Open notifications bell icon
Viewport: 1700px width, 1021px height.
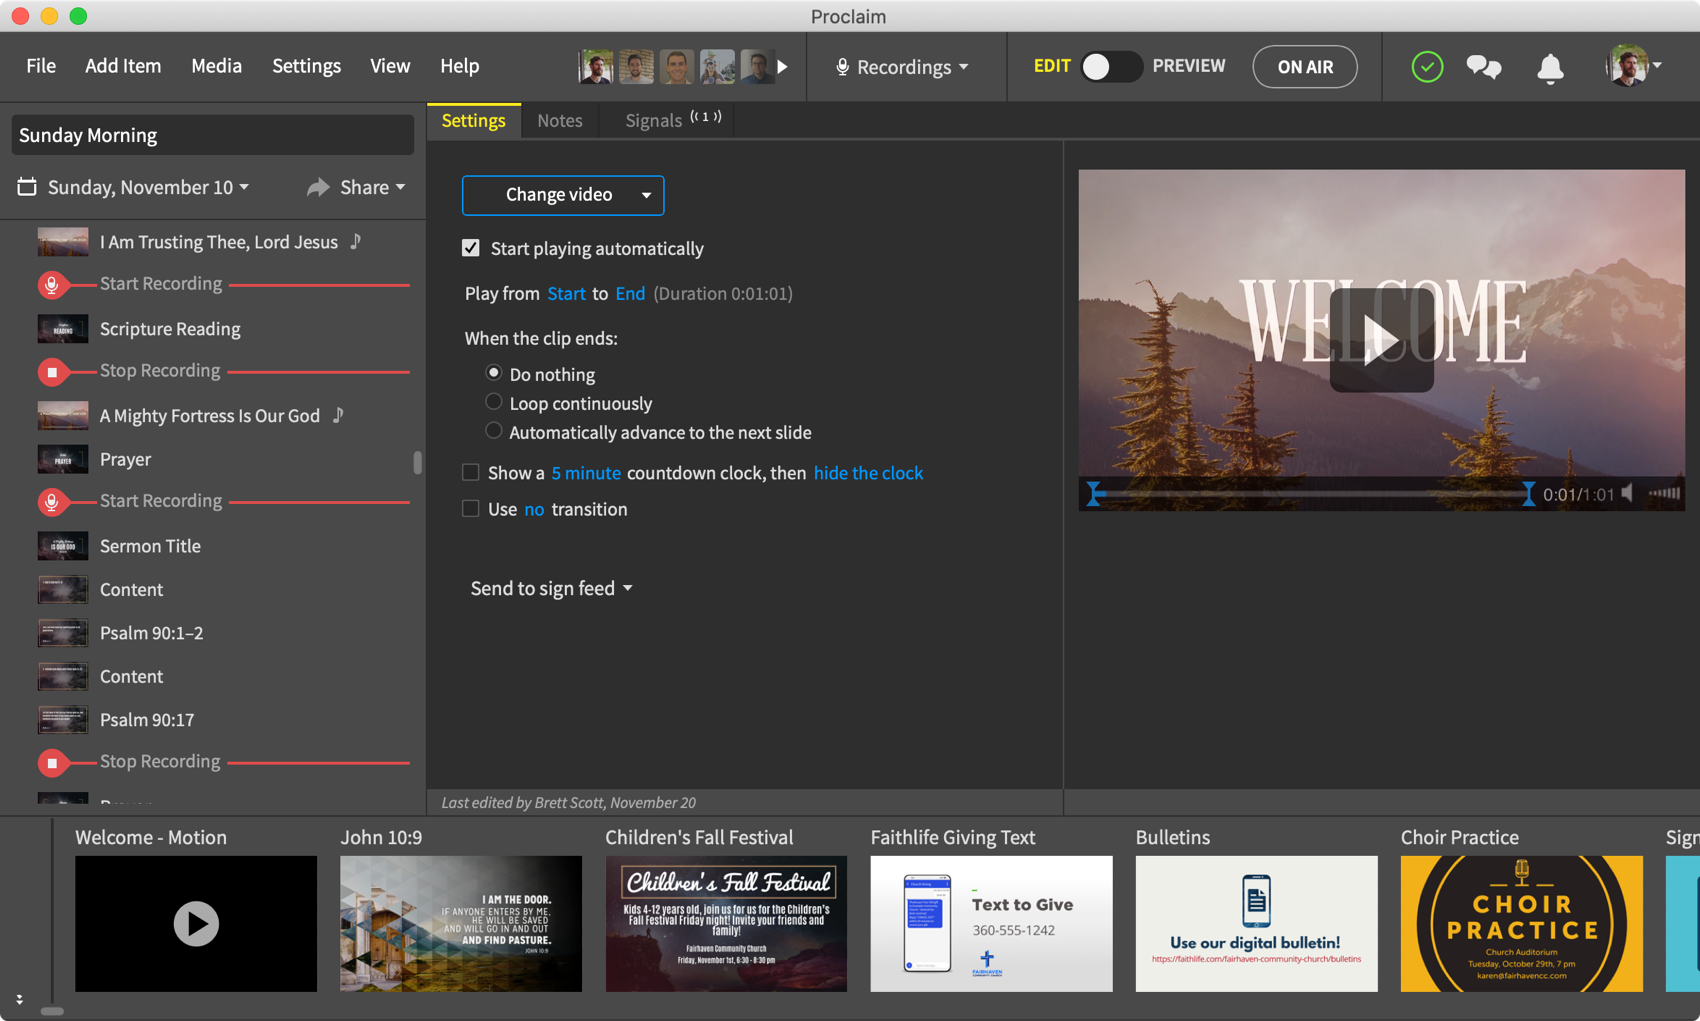pyautogui.click(x=1549, y=68)
